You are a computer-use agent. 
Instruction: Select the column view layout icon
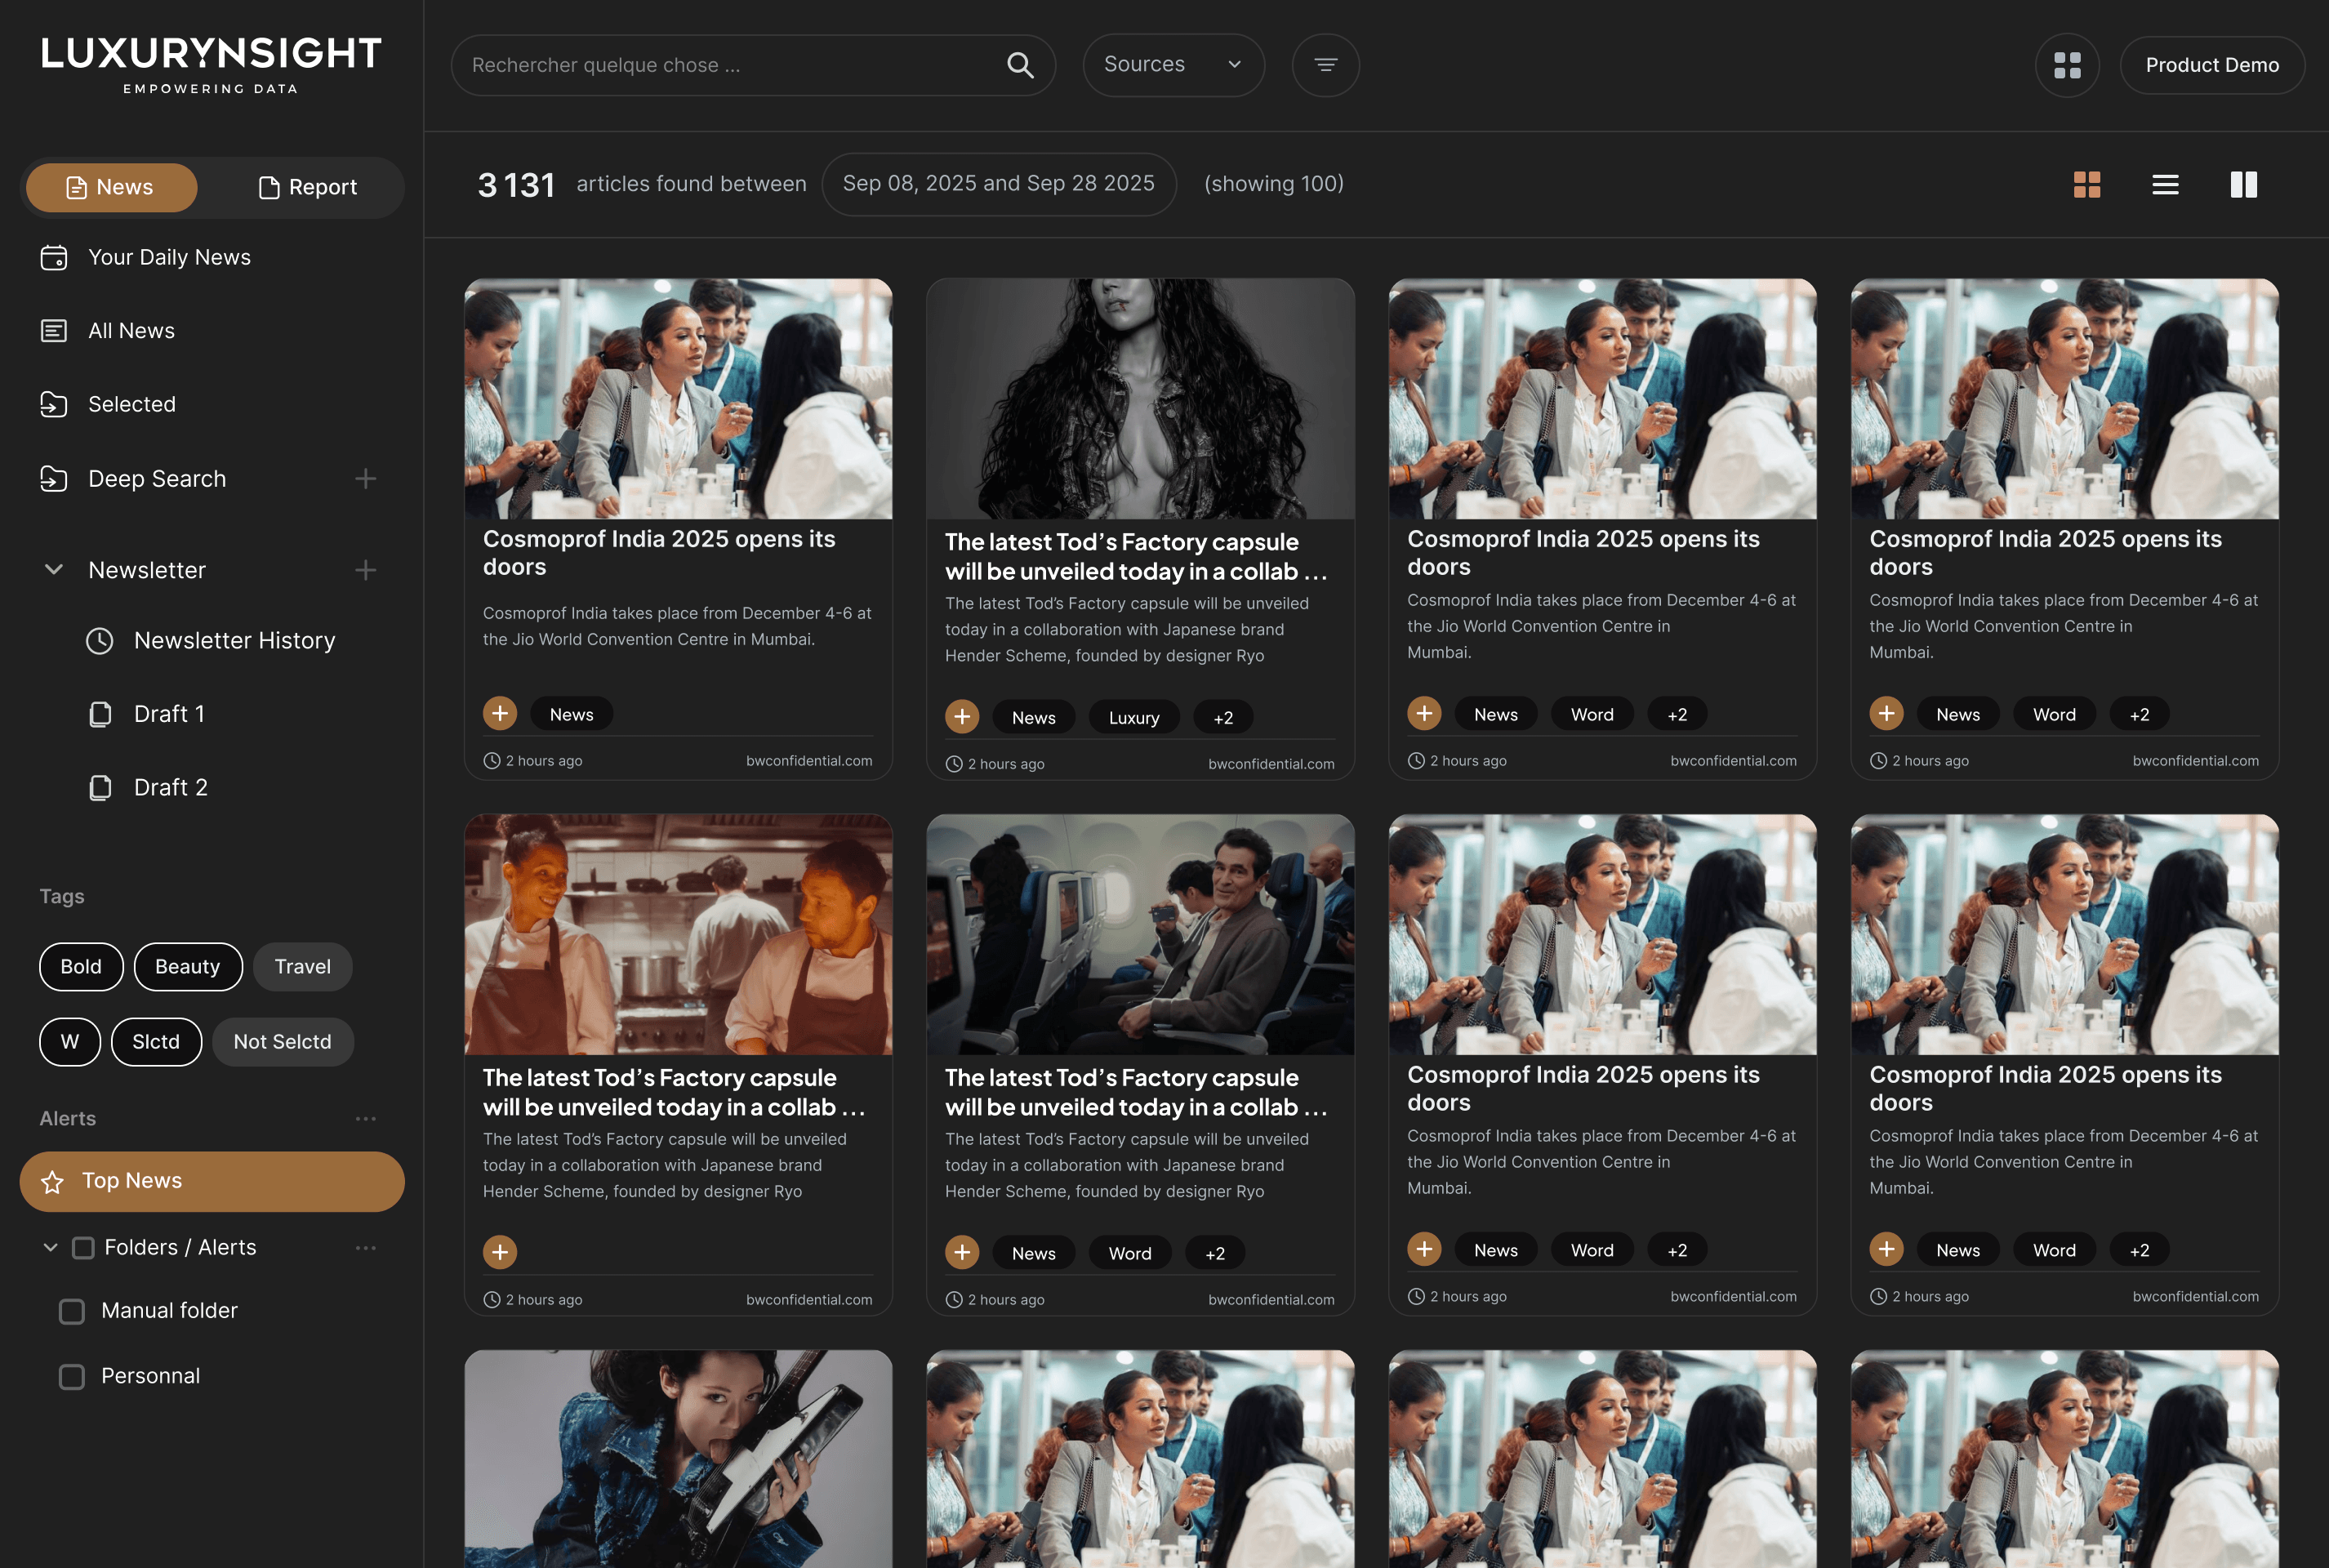tap(2243, 184)
